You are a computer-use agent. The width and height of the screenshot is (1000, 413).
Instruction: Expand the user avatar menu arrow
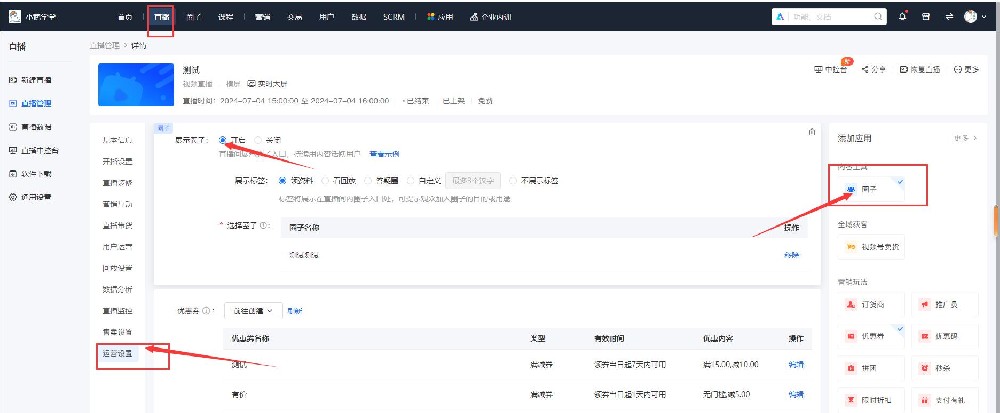tap(983, 17)
